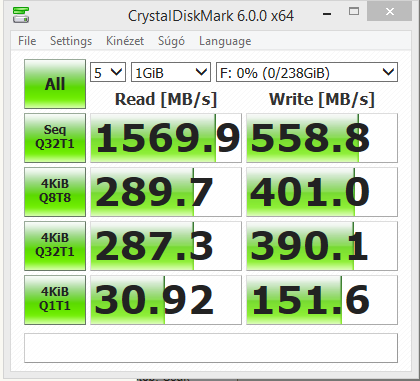Open the Settings menu

(x=71, y=41)
